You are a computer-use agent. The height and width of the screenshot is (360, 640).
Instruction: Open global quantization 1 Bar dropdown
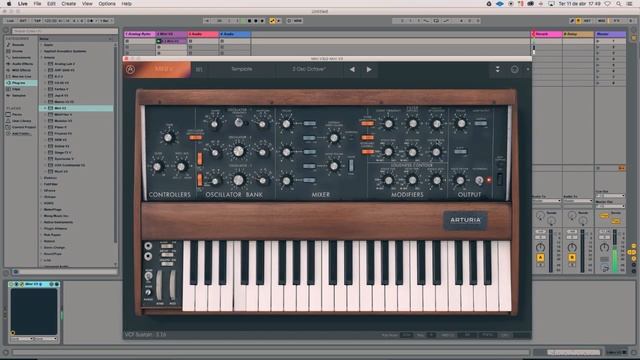click(x=106, y=21)
